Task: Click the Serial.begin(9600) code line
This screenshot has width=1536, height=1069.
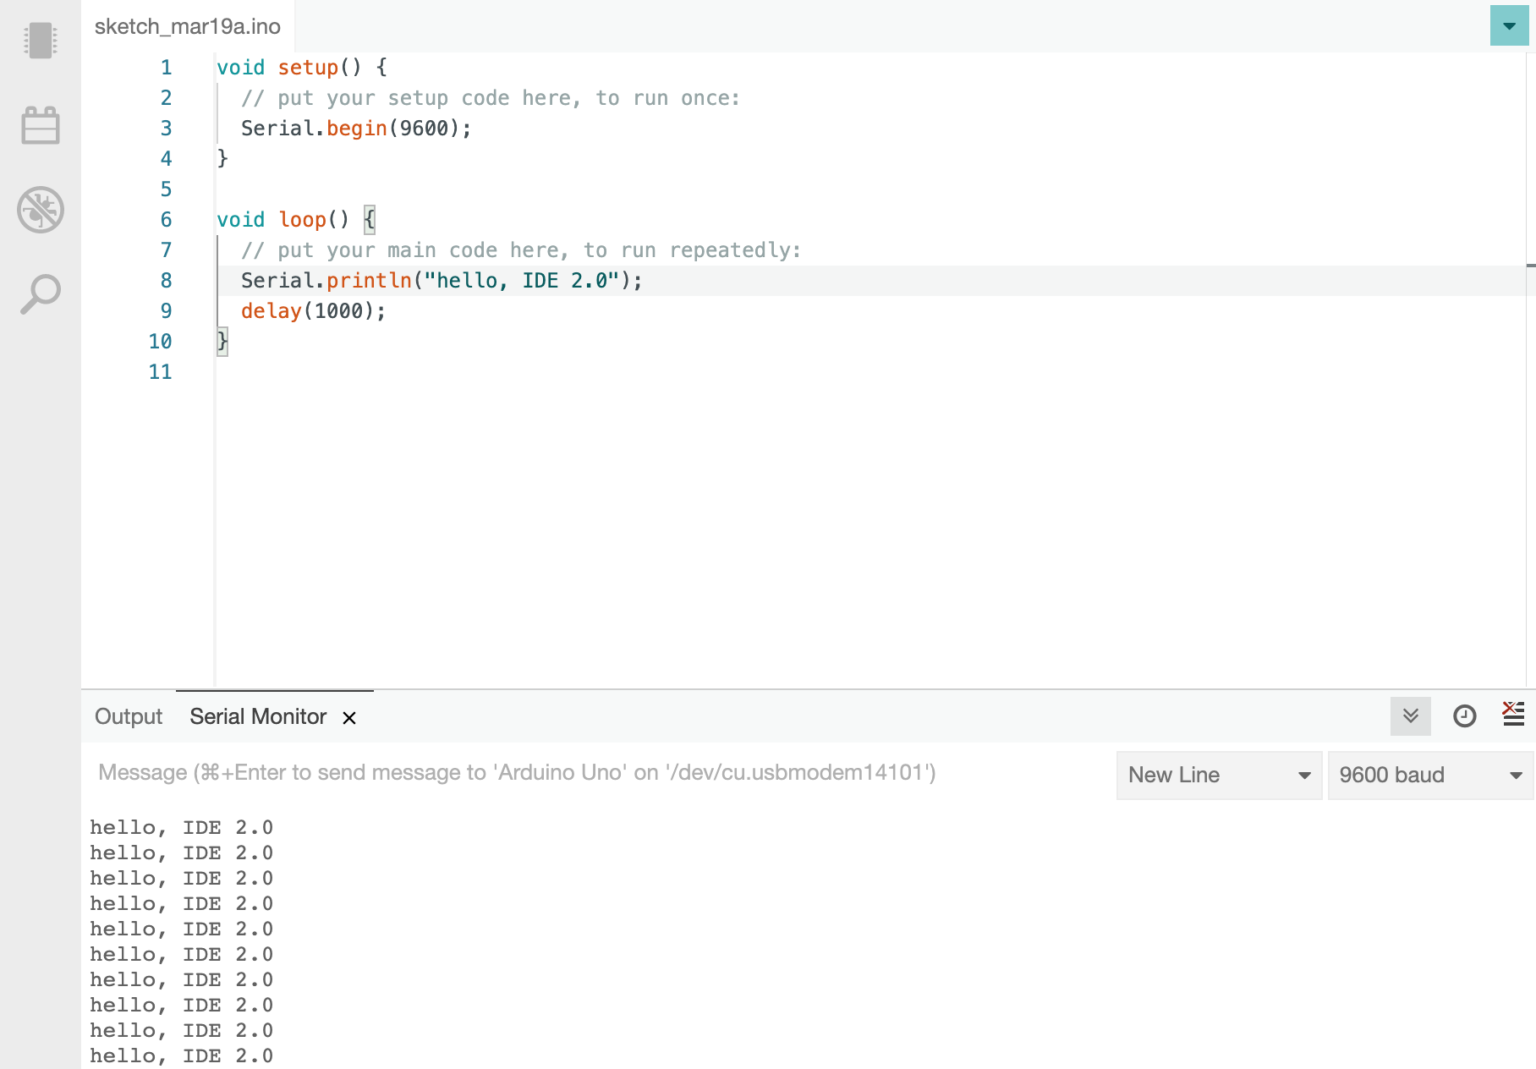Action: coord(355,129)
